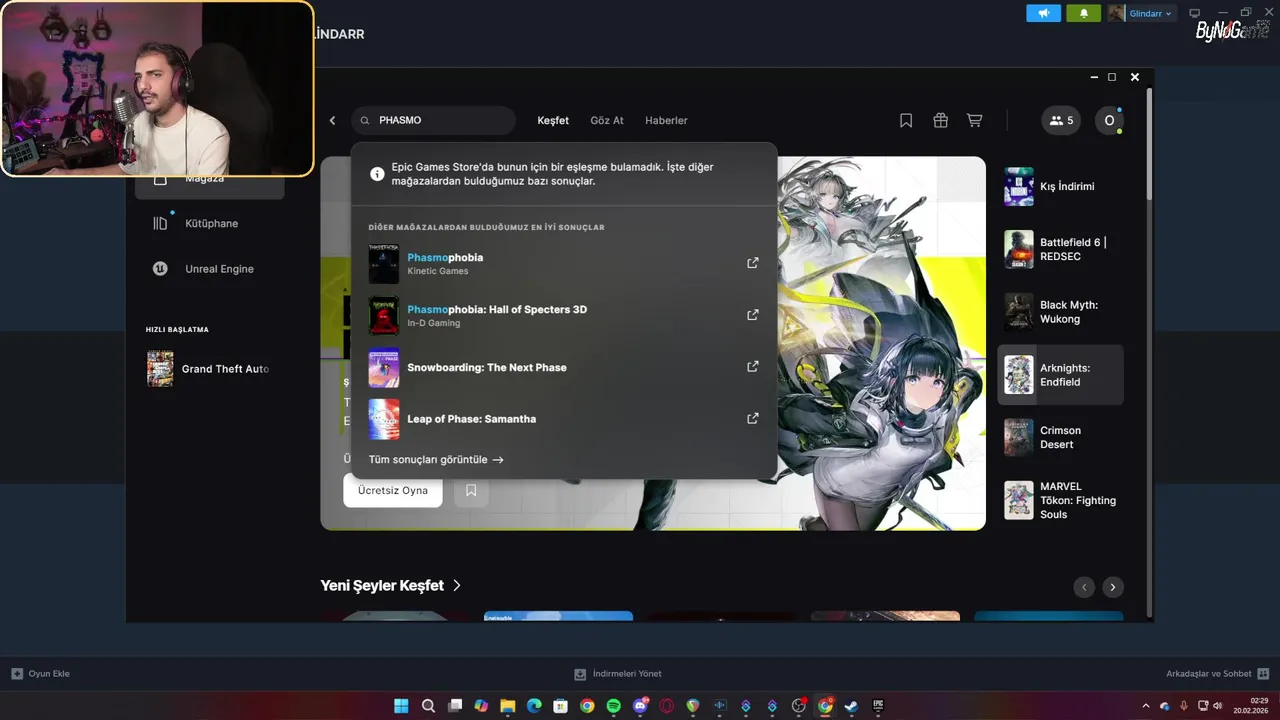Select the Phasmophobia by Kinetic Games result
Viewport: 1280px width, 720px height.
click(x=563, y=263)
